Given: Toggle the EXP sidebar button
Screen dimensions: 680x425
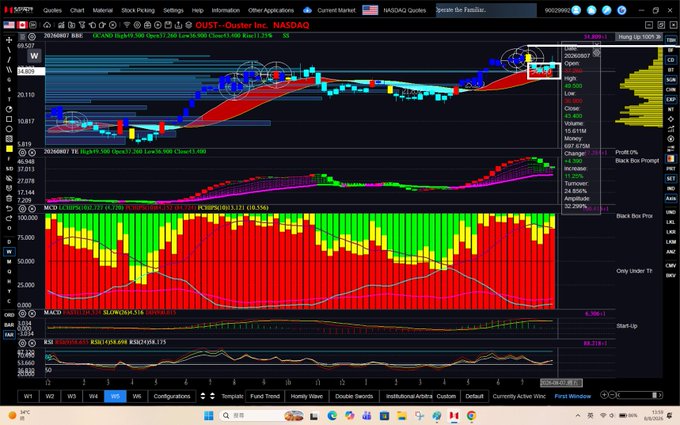Looking at the screenshot, I should [x=670, y=99].
